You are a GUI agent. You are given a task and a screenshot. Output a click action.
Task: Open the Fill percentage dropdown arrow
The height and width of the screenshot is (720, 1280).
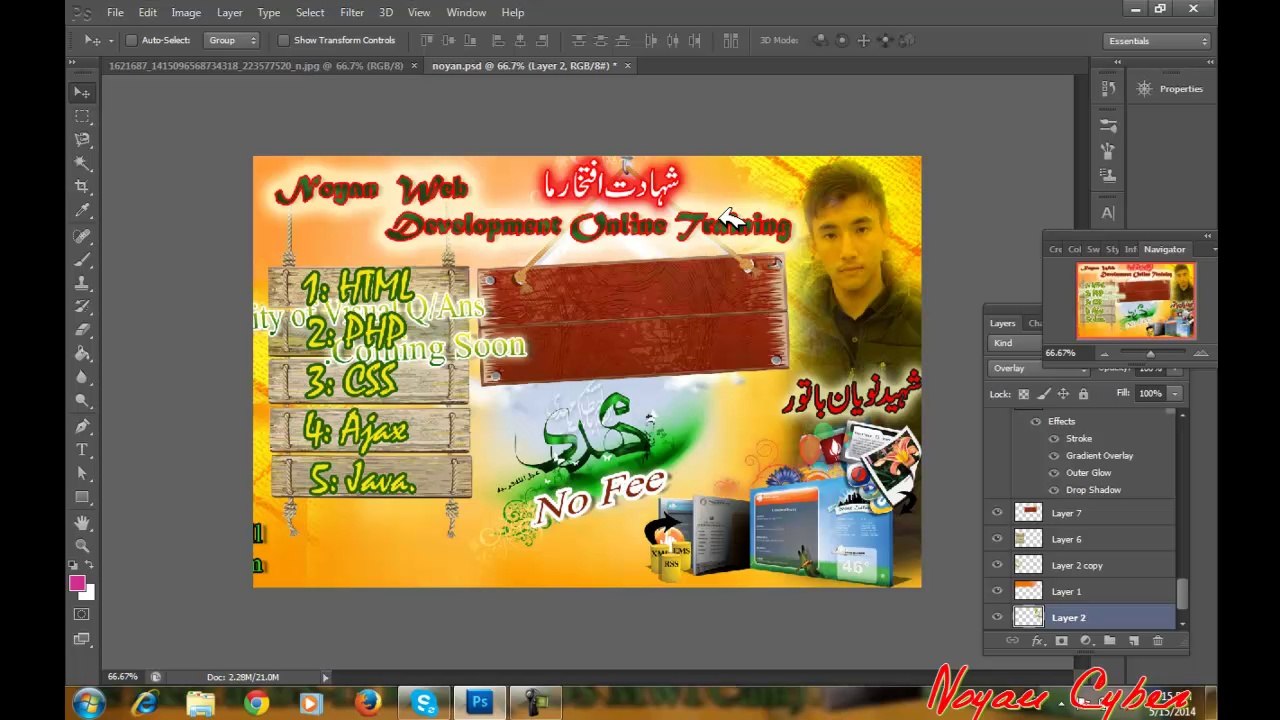pos(1175,394)
